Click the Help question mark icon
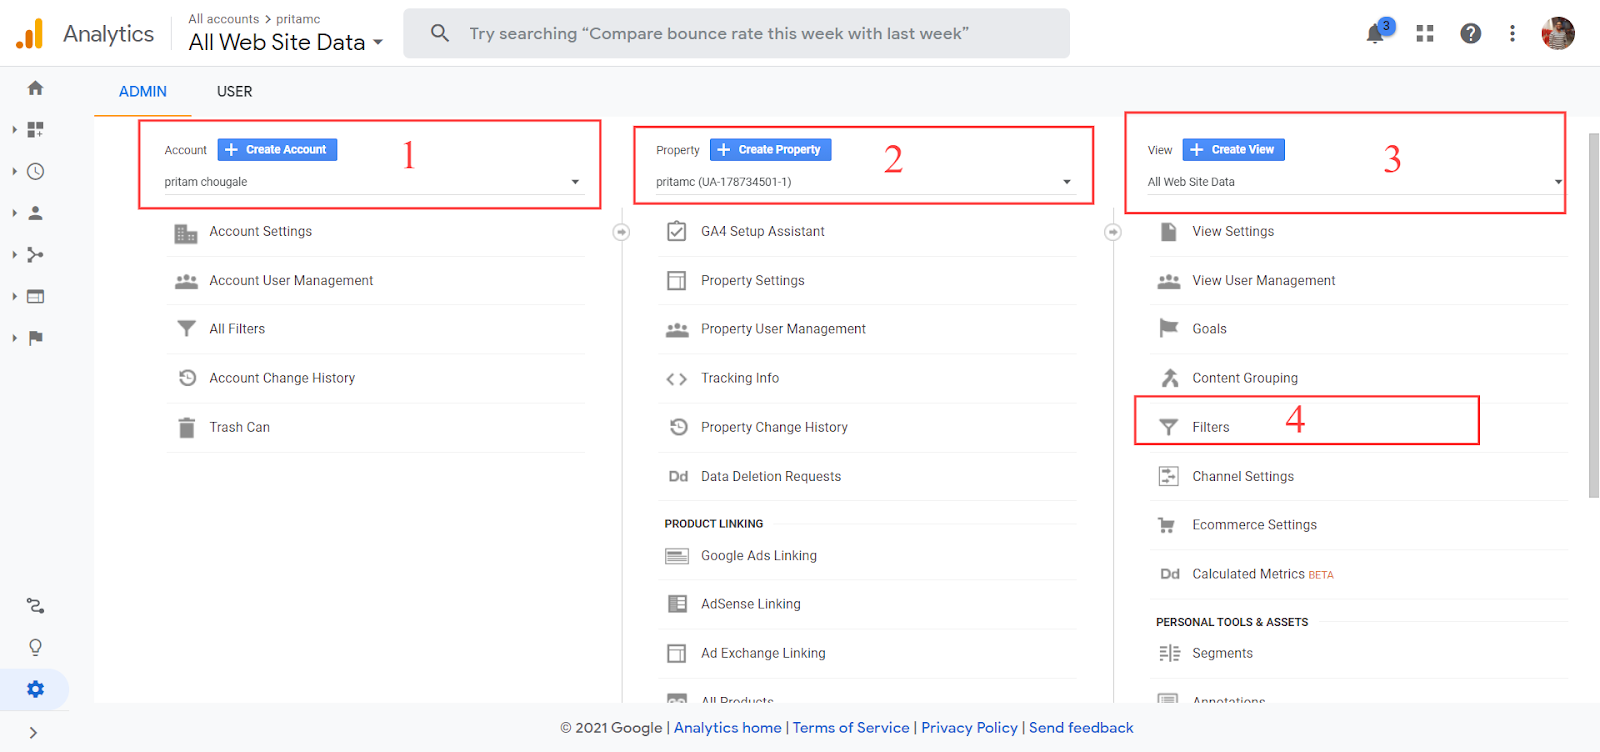1600x752 pixels. point(1471,34)
